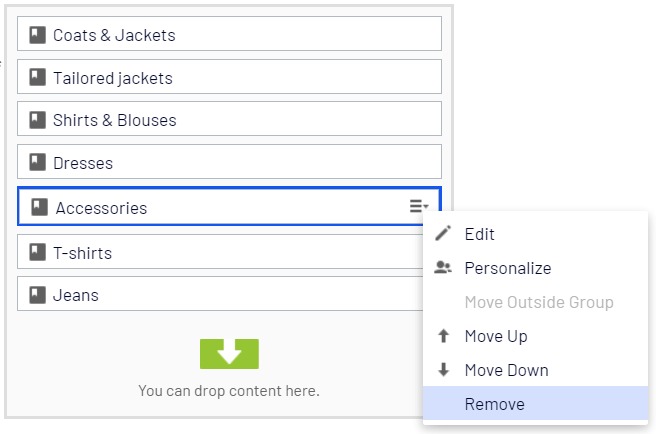Click the Jeans block icon
The width and height of the screenshot is (656, 434).
(37, 295)
